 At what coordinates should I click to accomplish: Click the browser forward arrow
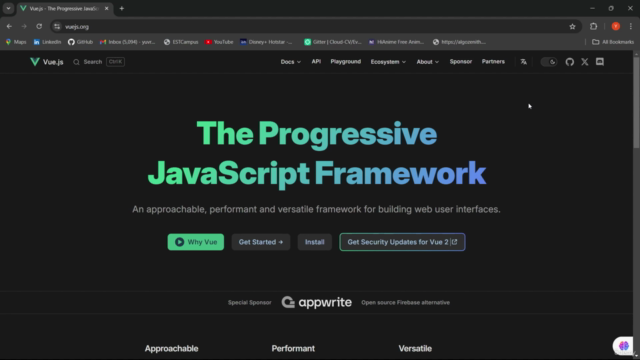pos(24,27)
